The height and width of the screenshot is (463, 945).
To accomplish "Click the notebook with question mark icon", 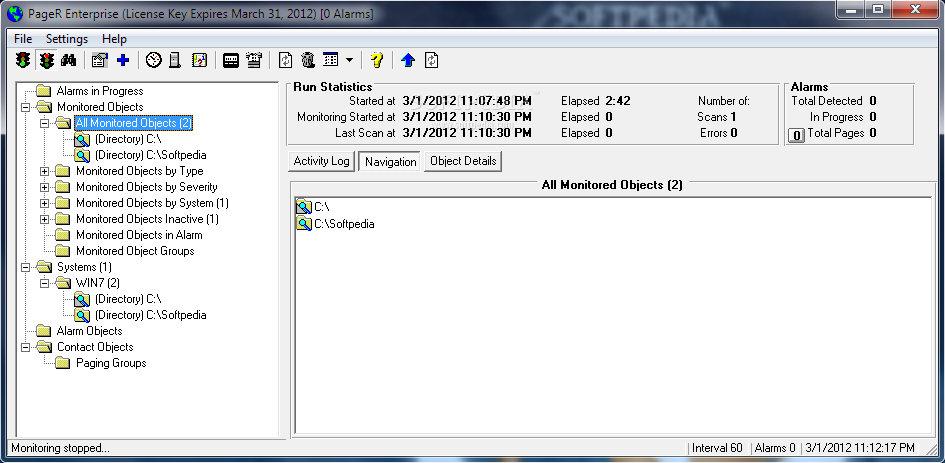I will click(199, 60).
